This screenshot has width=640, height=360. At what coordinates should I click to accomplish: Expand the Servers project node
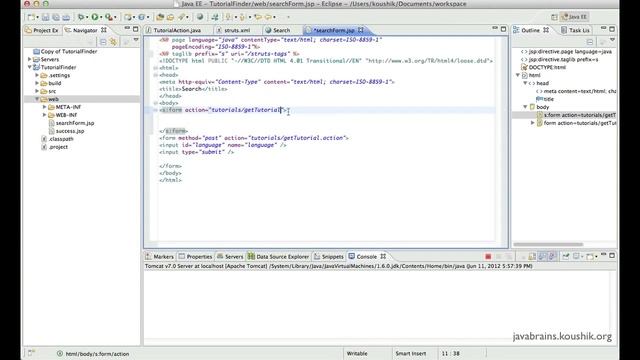29,59
